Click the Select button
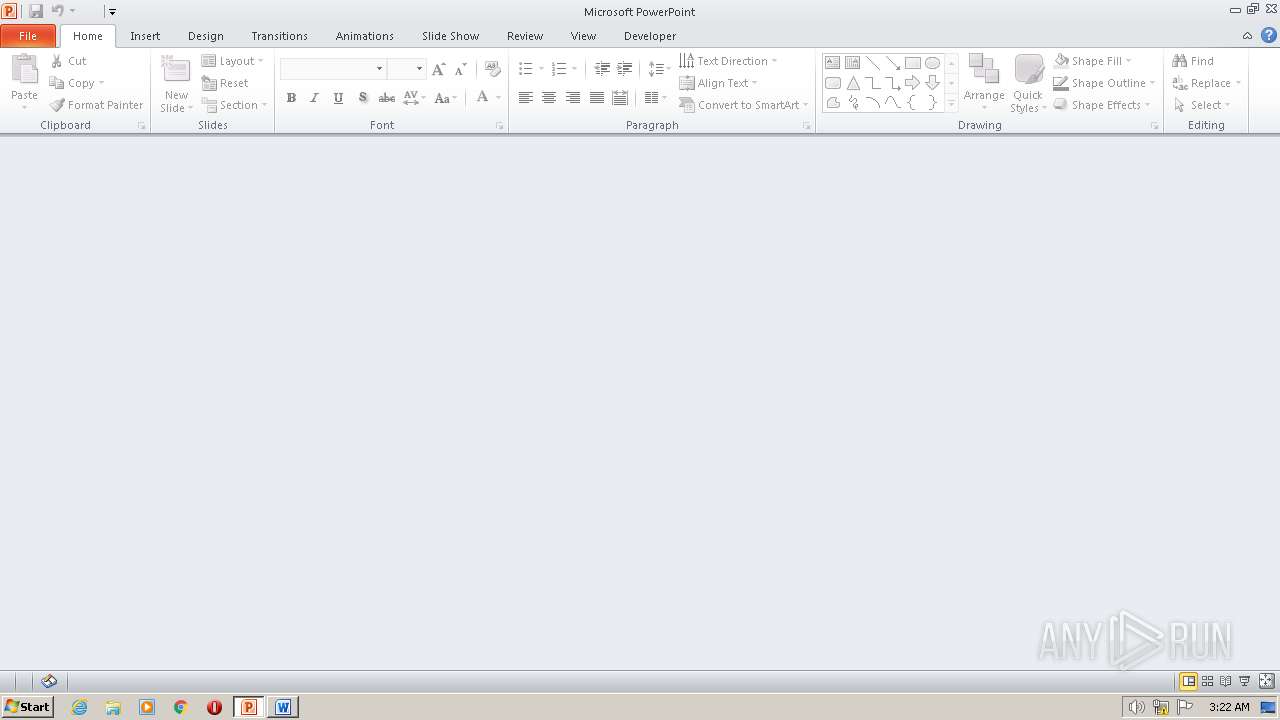 tap(1201, 105)
